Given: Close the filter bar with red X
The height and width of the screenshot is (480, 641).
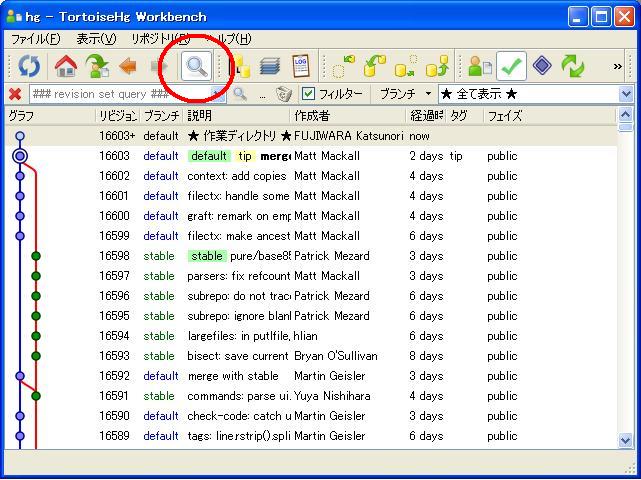Looking at the screenshot, I should [15, 94].
